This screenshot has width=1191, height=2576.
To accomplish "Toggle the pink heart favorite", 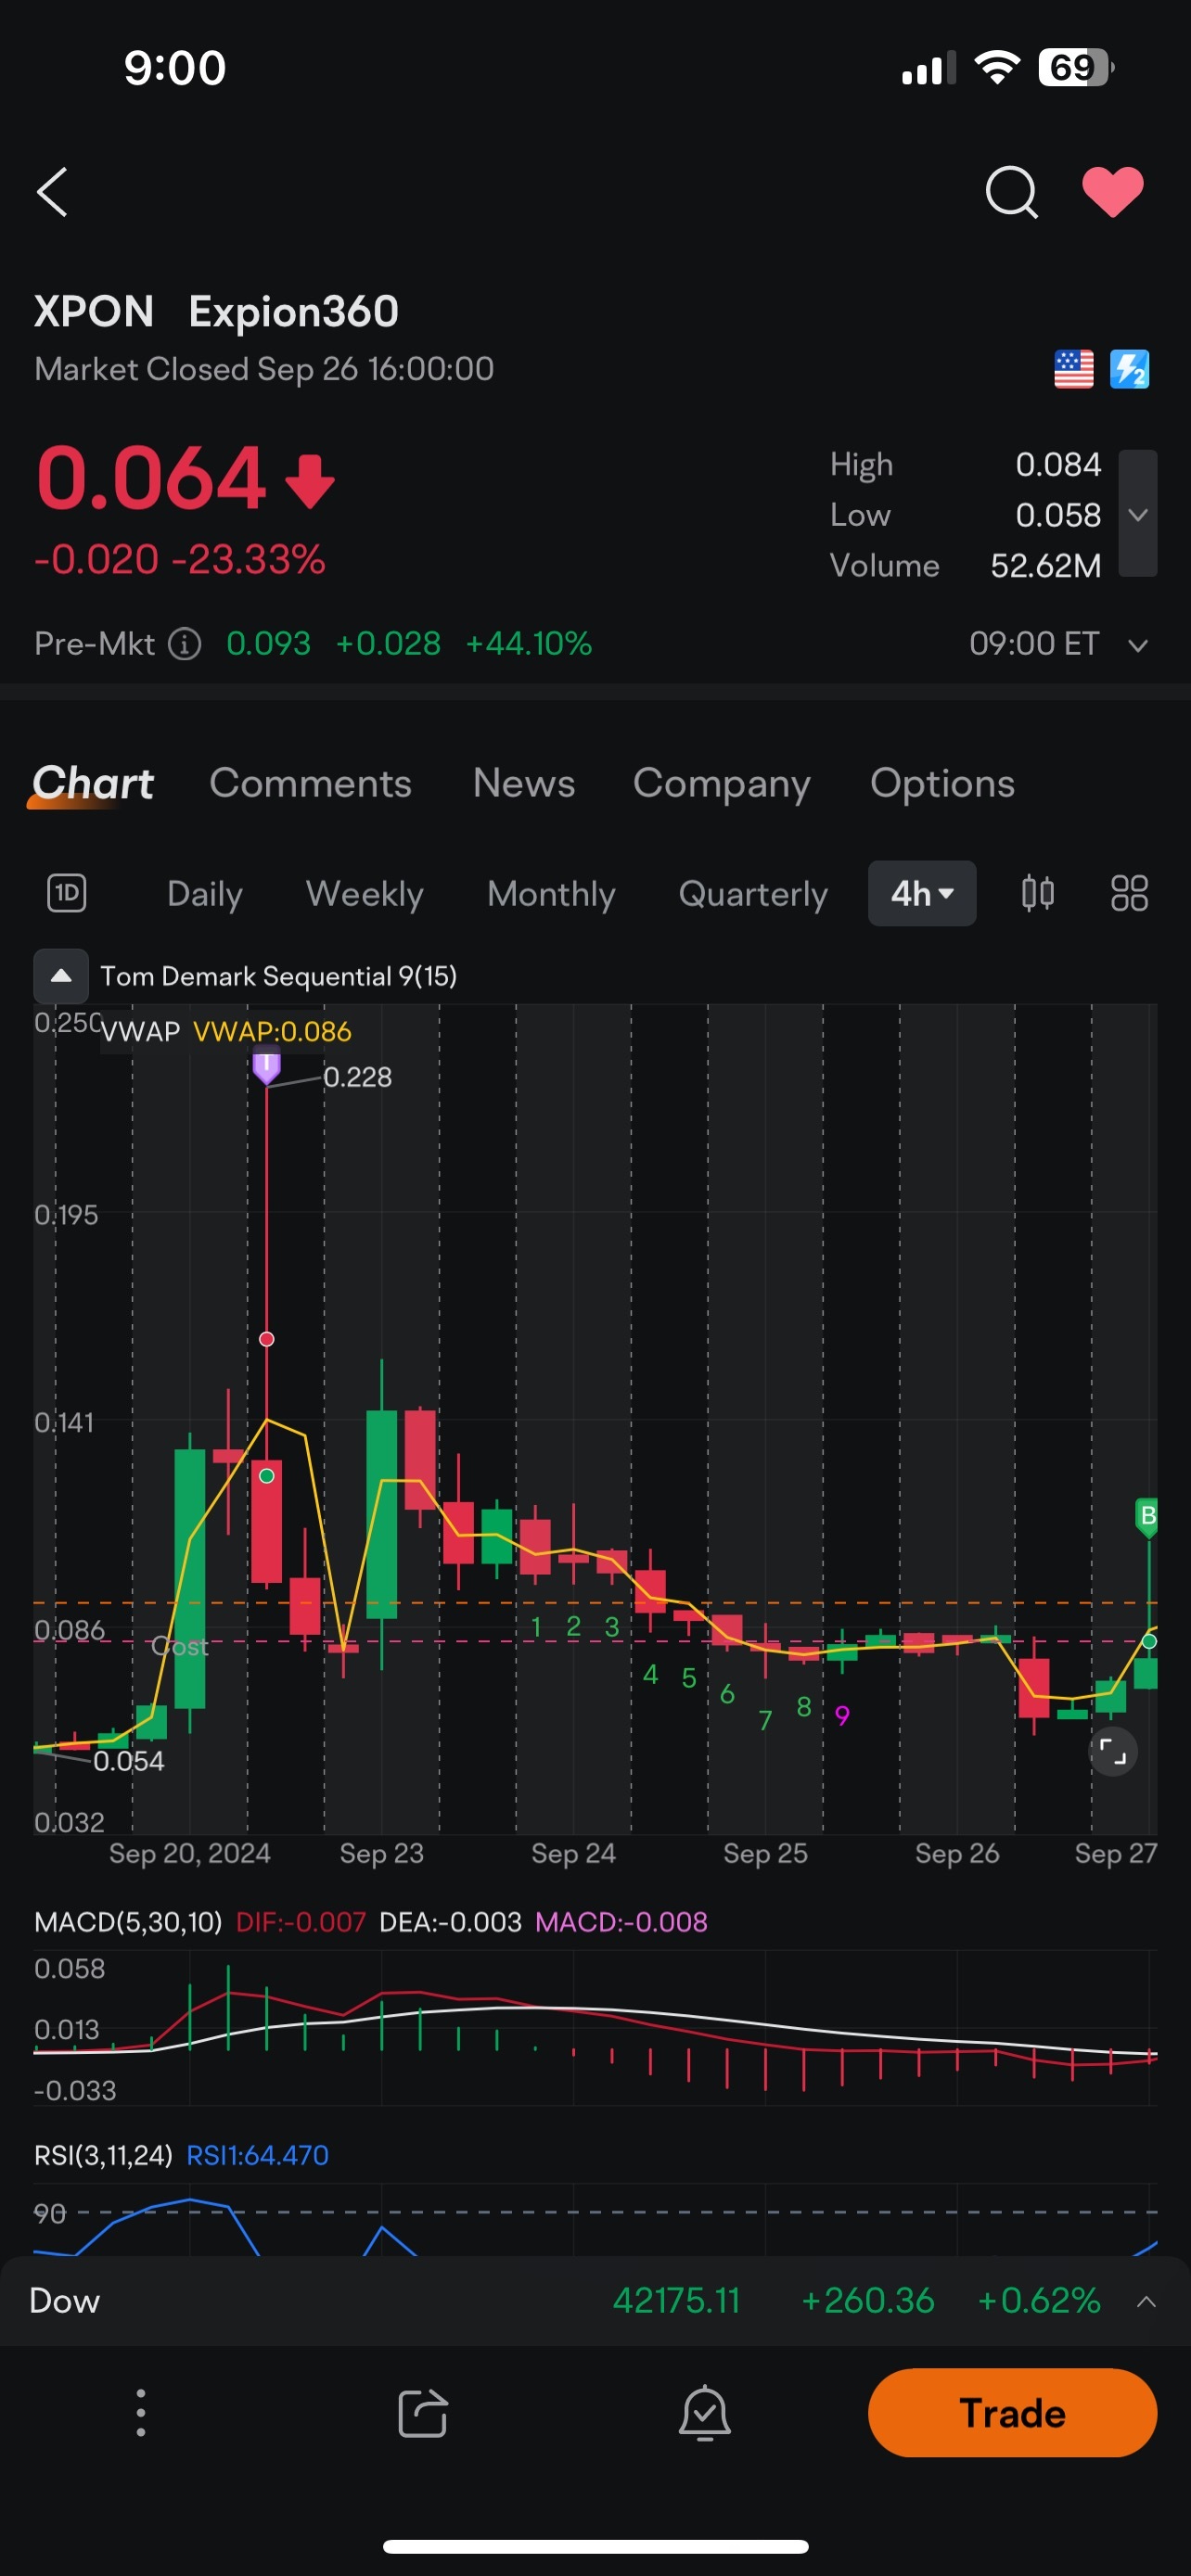I will click(x=1112, y=191).
